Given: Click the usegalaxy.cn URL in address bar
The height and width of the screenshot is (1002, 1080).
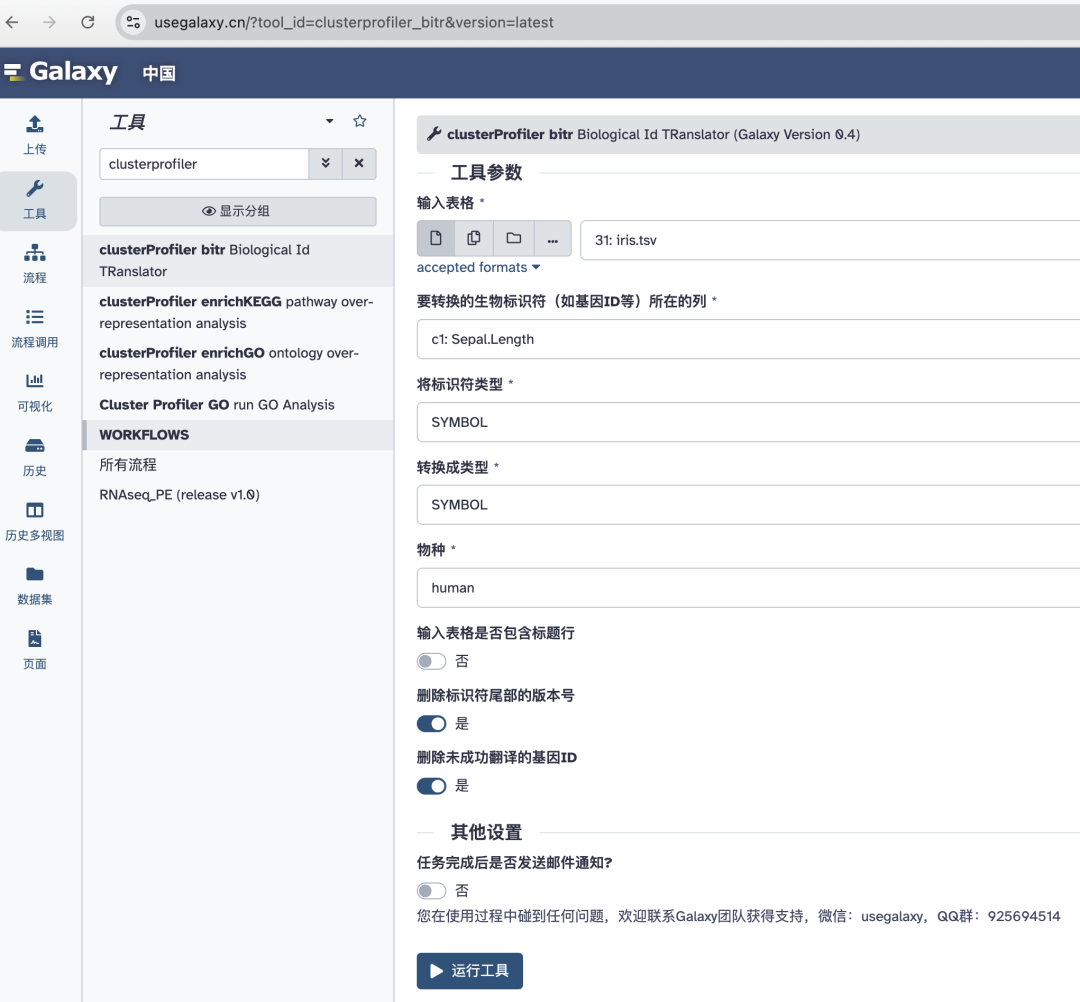Looking at the screenshot, I should click(353, 22).
